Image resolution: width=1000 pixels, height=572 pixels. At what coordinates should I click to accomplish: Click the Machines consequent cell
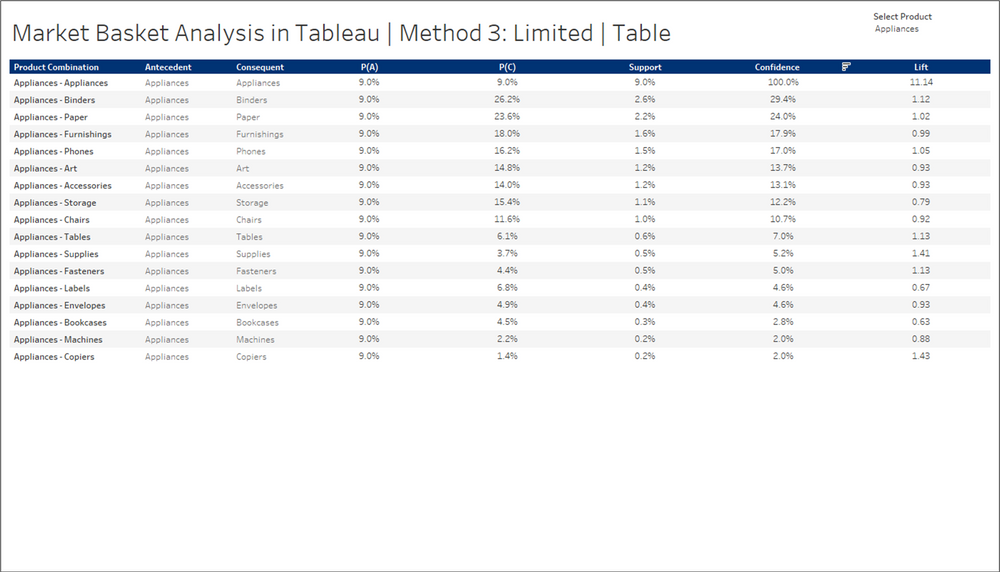[x=255, y=340]
